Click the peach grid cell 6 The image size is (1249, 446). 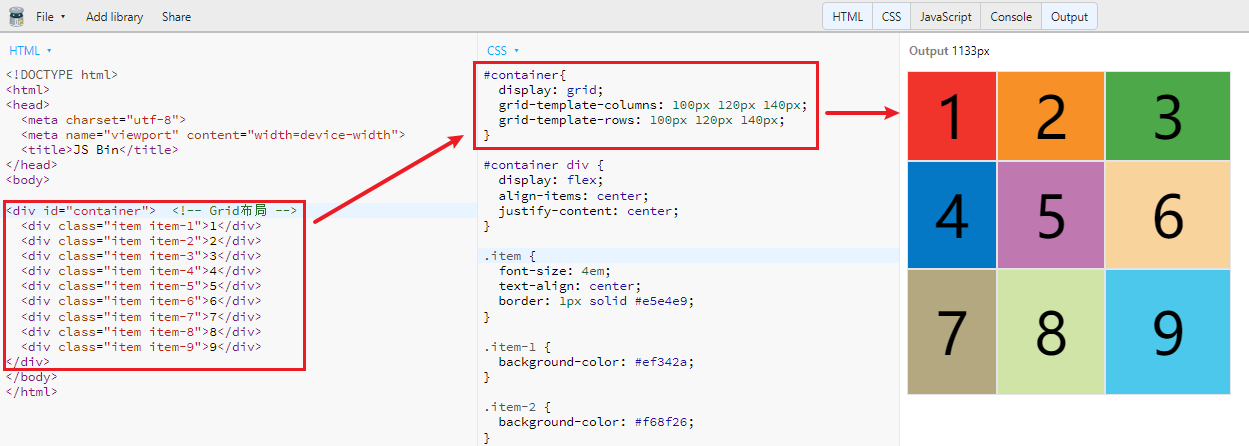tap(1167, 215)
